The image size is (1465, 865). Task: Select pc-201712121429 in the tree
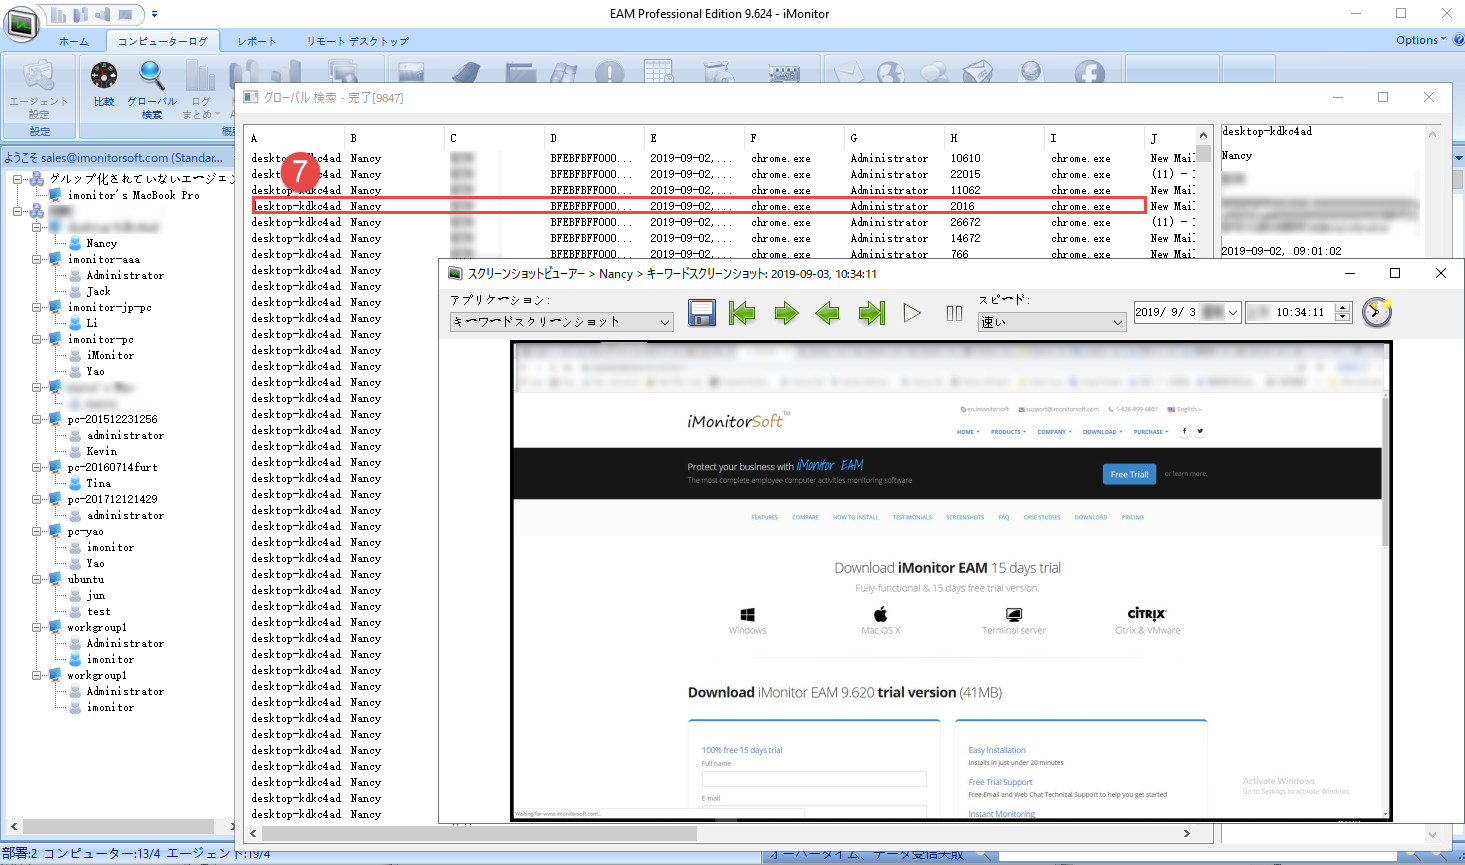click(x=113, y=499)
